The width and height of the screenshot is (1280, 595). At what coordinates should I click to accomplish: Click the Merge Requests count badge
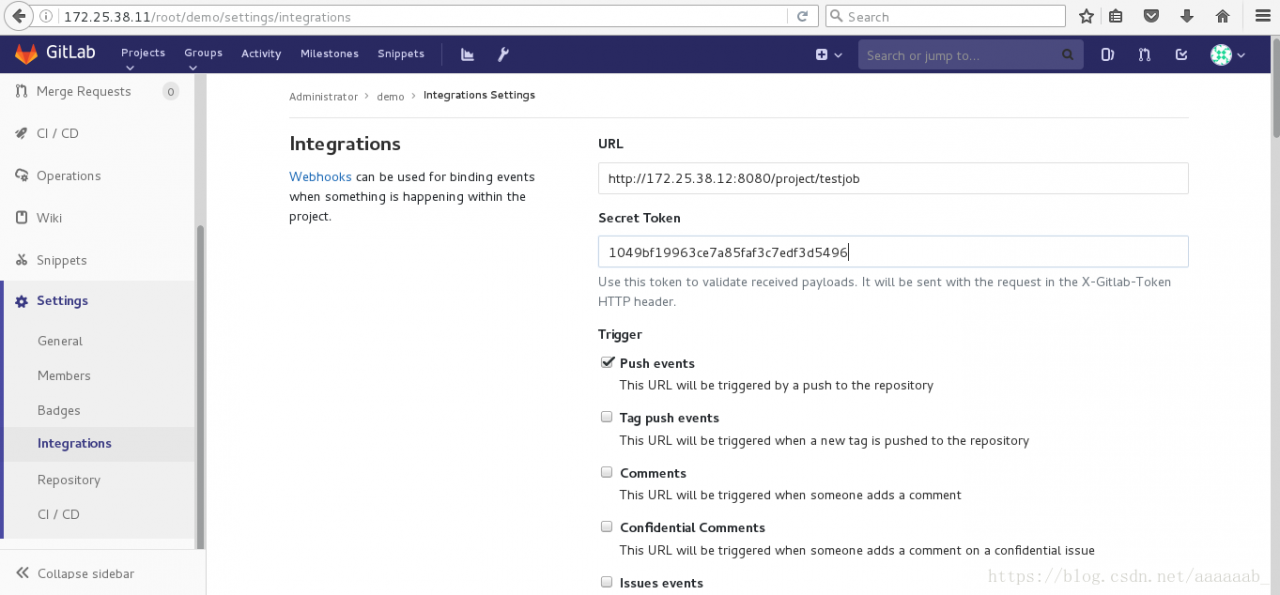[170, 92]
